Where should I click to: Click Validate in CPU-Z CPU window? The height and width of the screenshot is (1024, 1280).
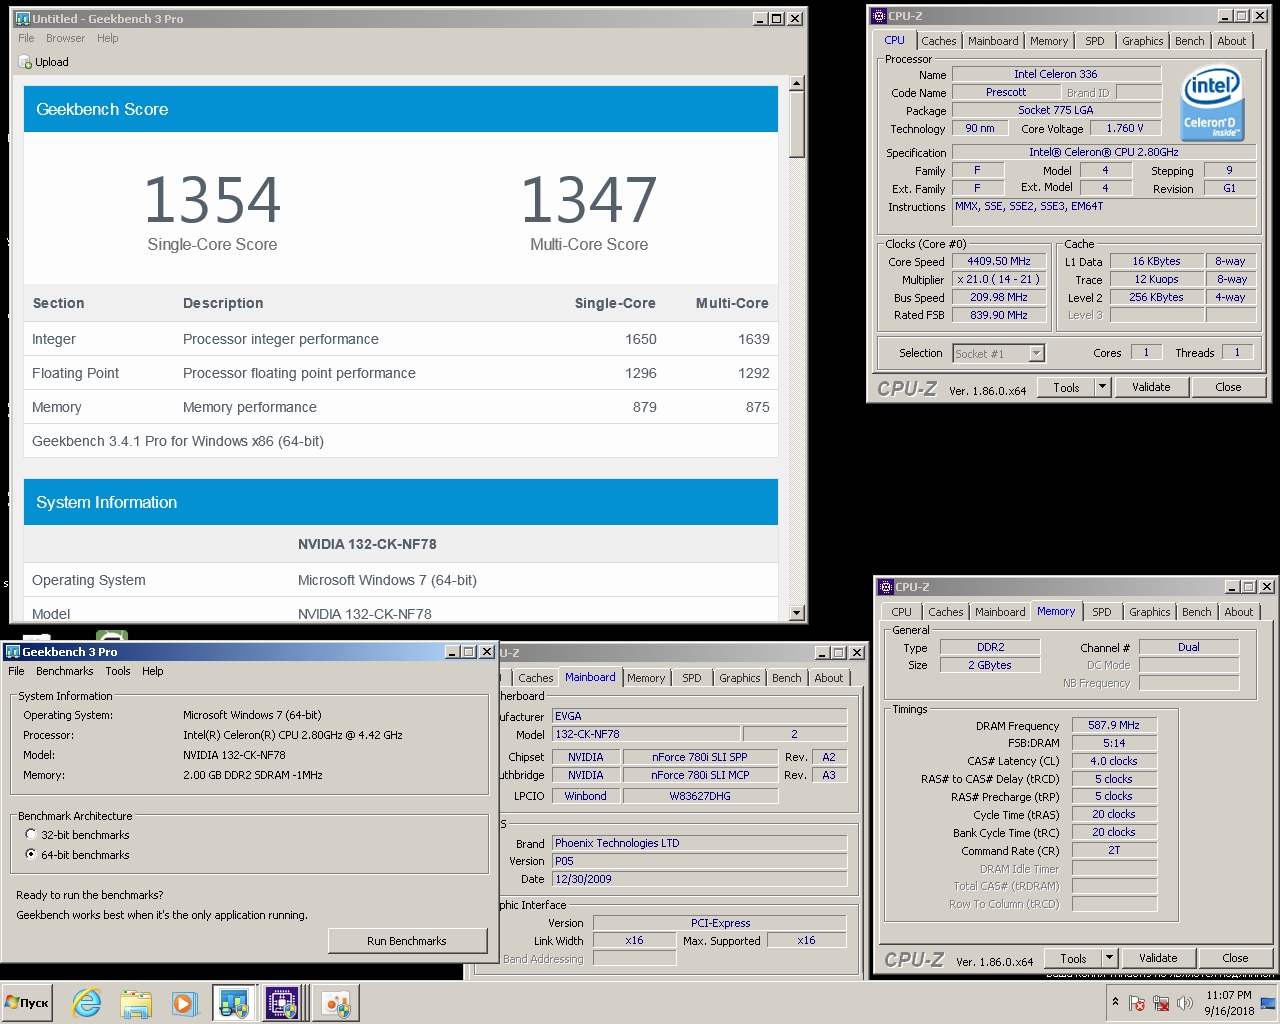(1151, 387)
